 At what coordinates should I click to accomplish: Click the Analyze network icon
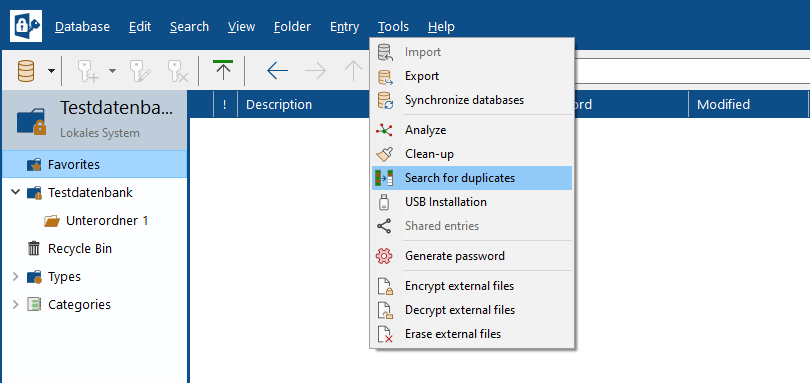point(384,130)
